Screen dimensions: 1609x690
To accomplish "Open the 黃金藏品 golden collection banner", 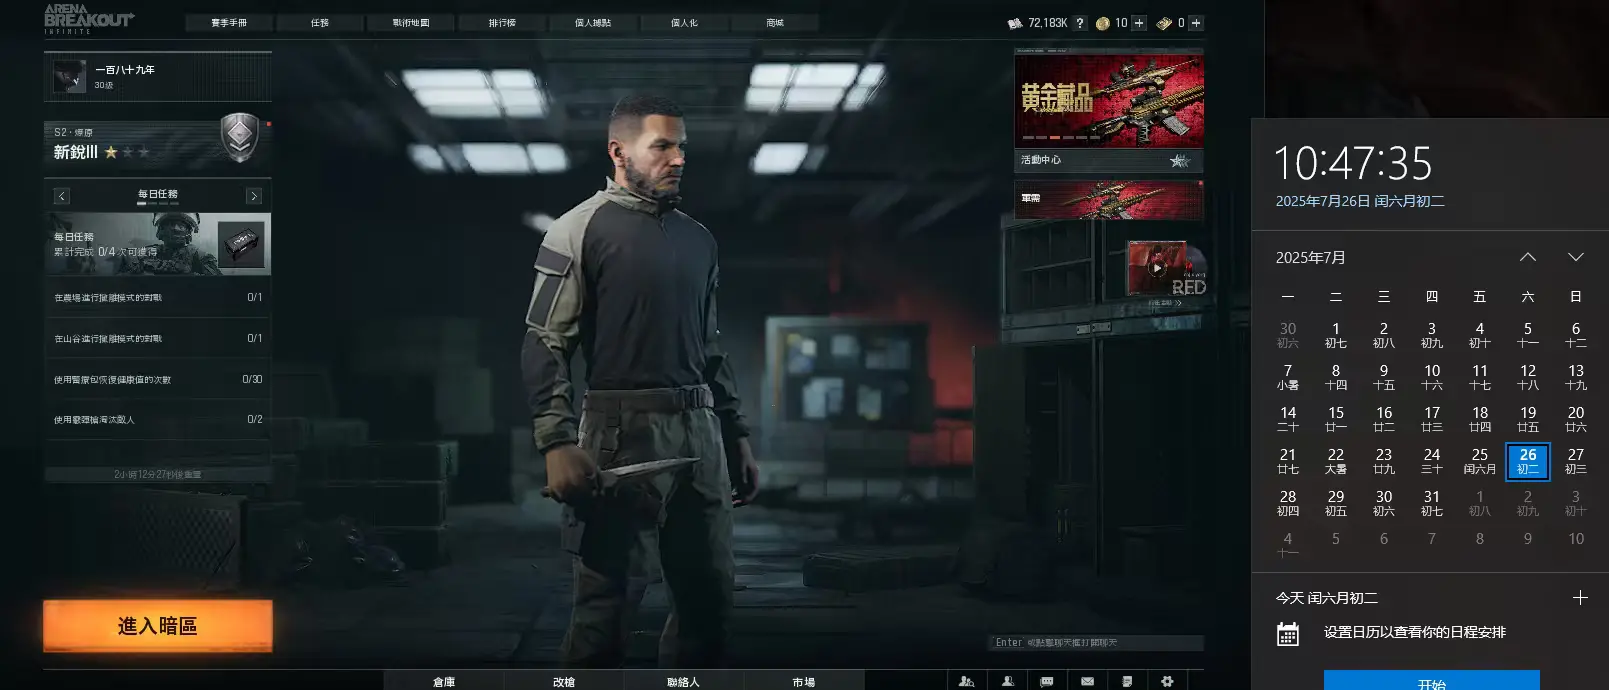I will pyautogui.click(x=1109, y=101).
